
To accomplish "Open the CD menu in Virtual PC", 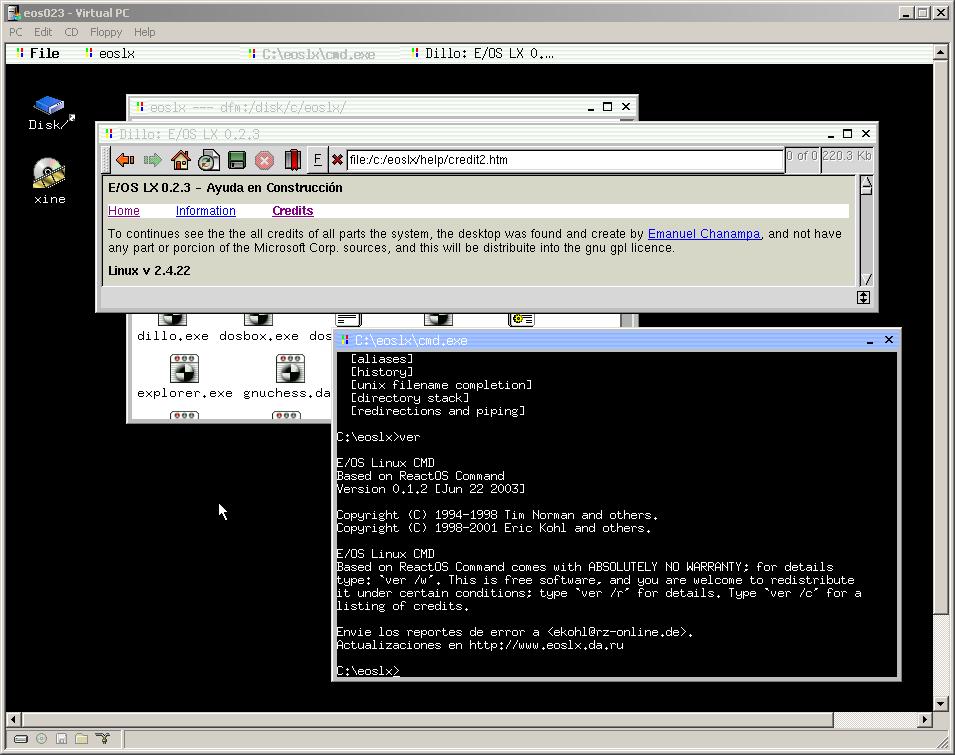I will pos(71,32).
